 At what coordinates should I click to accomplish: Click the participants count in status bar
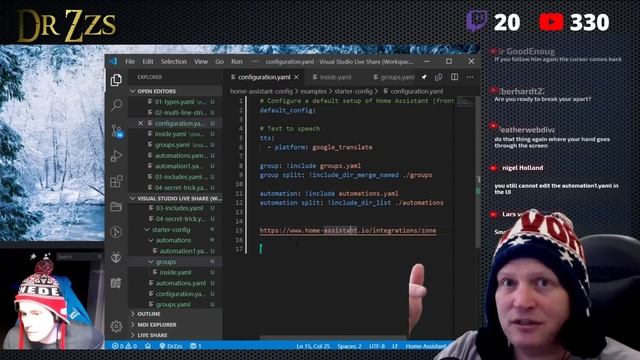tap(196, 346)
